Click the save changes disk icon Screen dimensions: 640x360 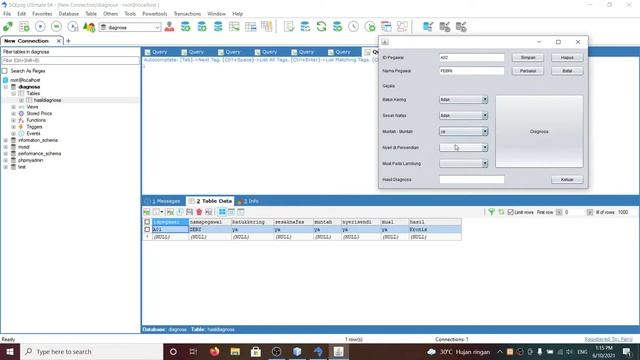point(189,212)
